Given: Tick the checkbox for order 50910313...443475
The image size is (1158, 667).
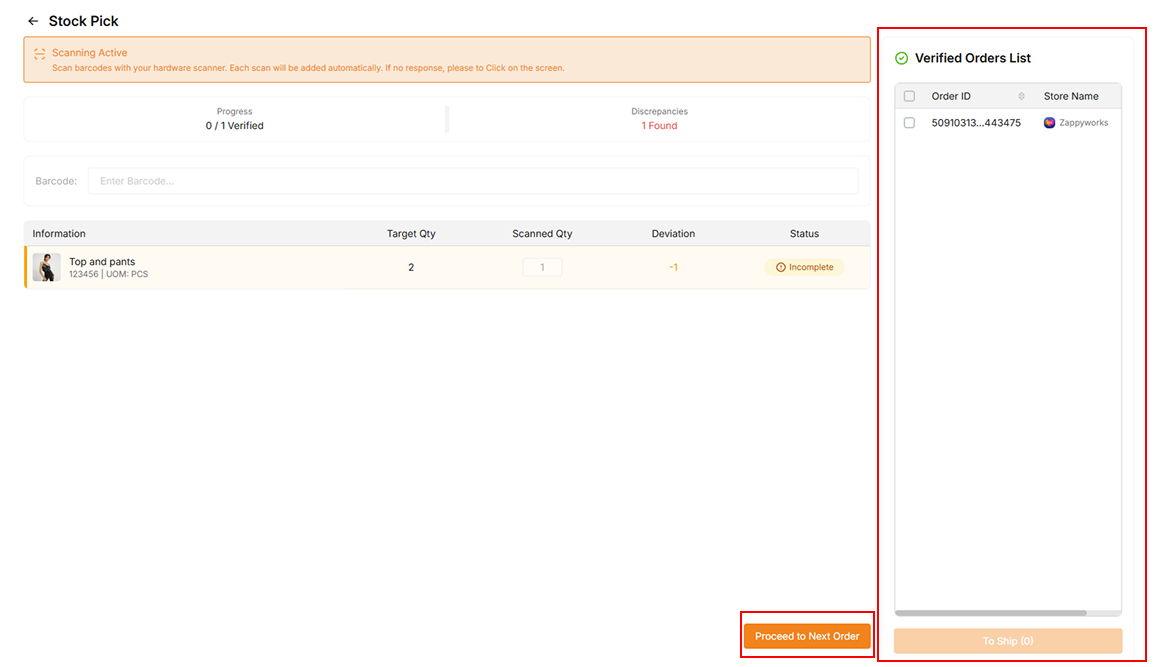Looking at the screenshot, I should click(909, 123).
